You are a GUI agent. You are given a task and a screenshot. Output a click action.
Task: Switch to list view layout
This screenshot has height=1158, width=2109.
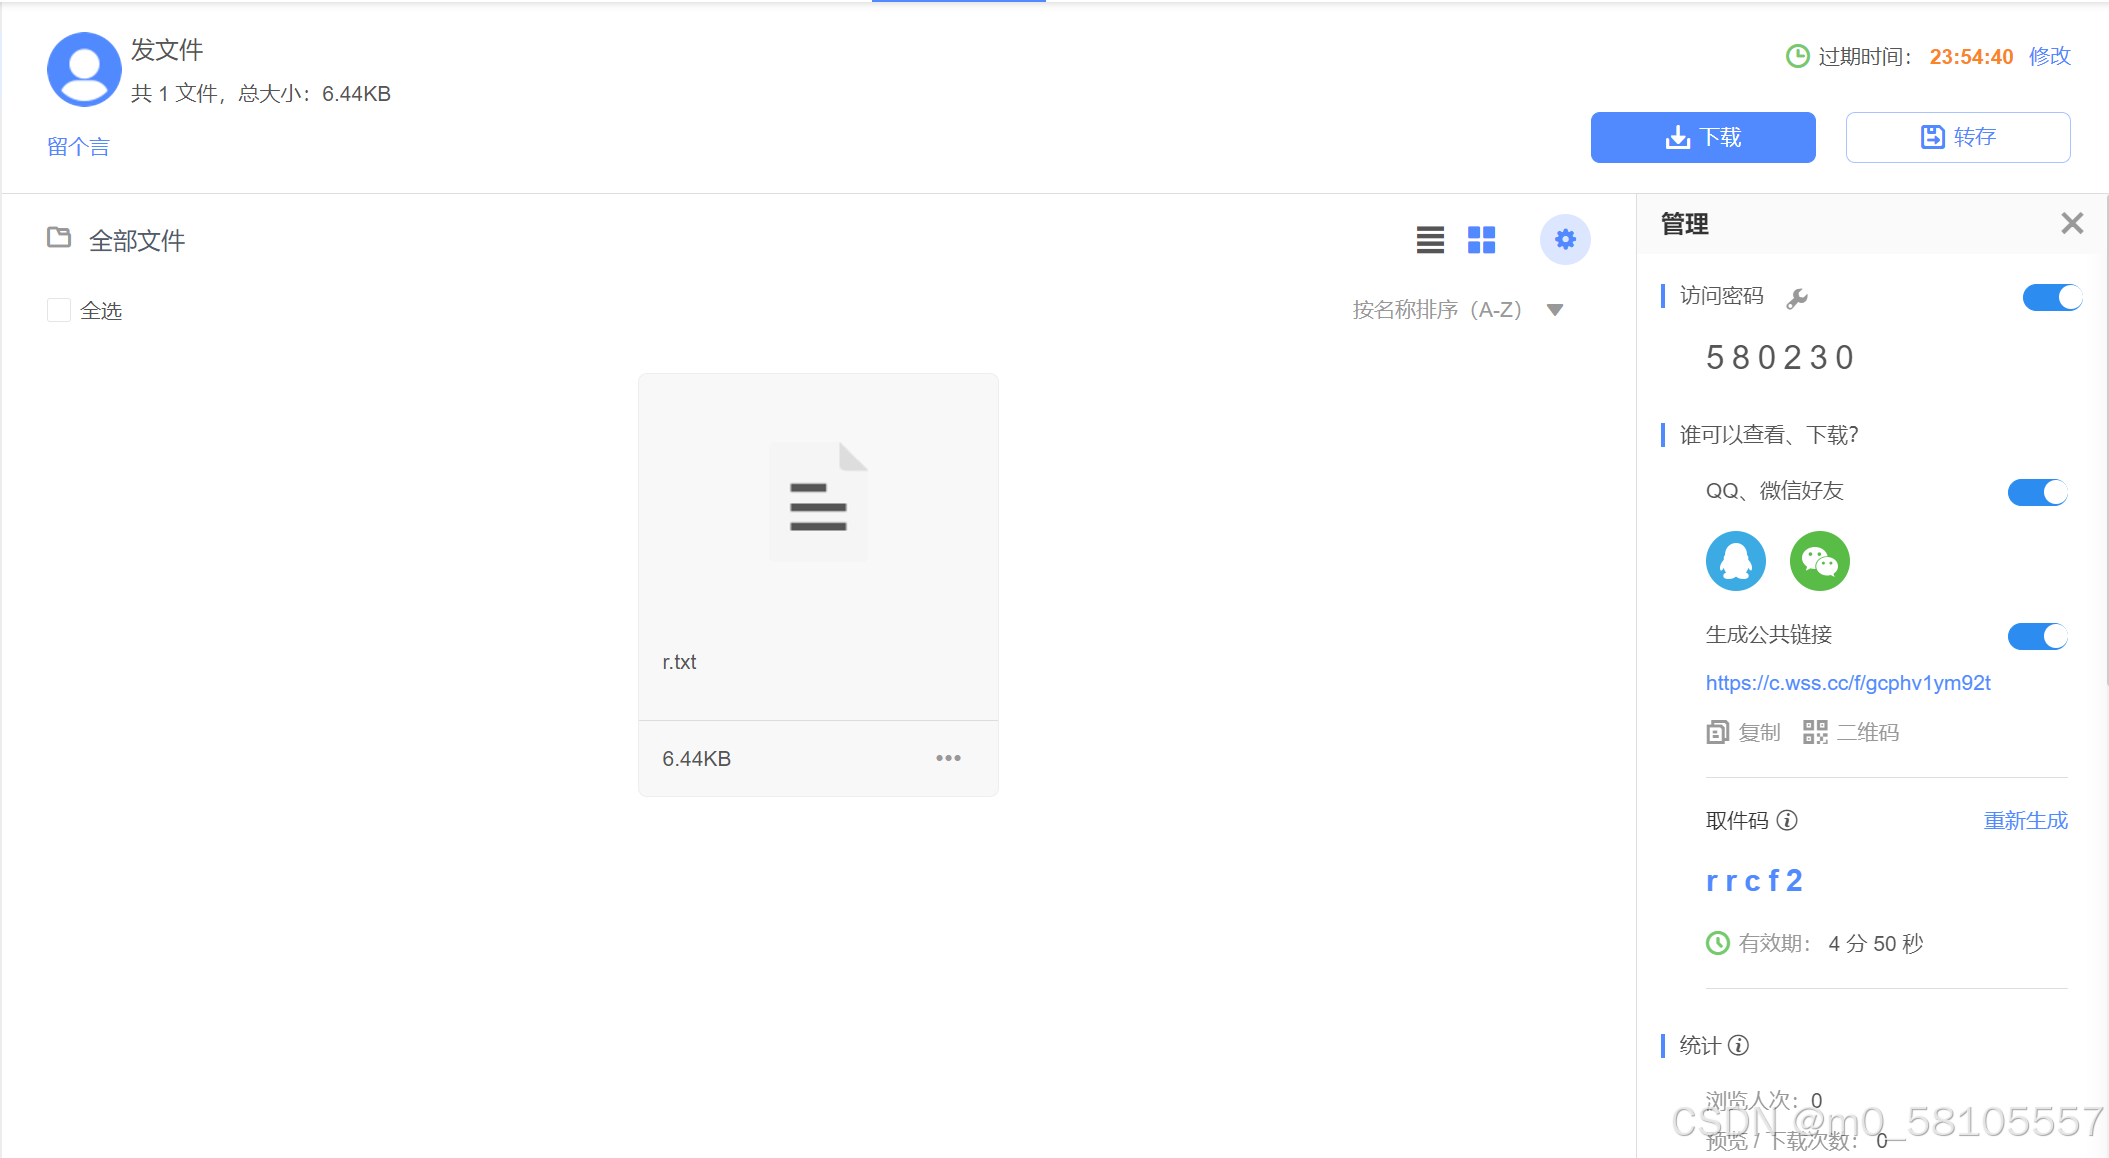(x=1430, y=240)
